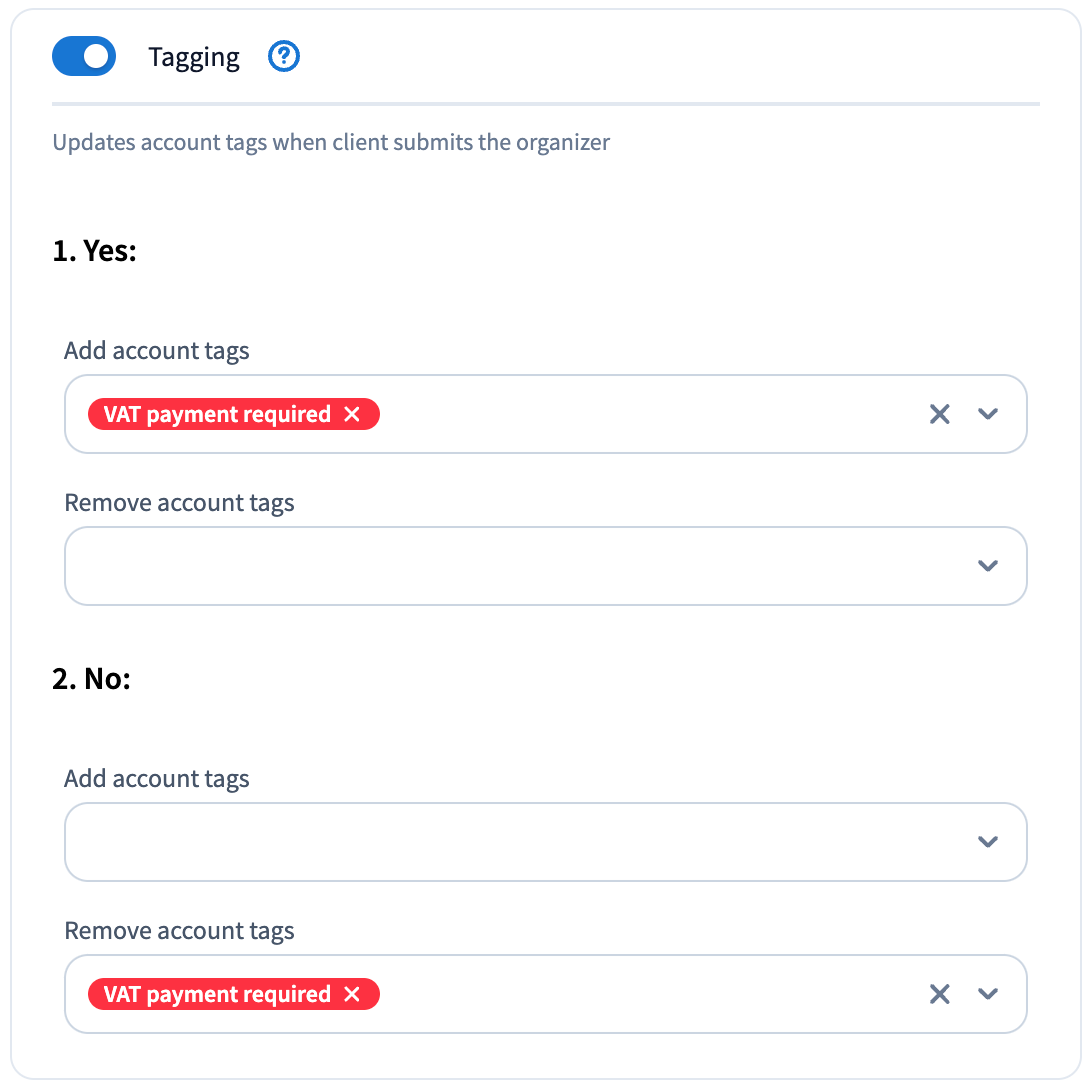
Task: Click Add account tags label under No
Action: (x=157, y=779)
